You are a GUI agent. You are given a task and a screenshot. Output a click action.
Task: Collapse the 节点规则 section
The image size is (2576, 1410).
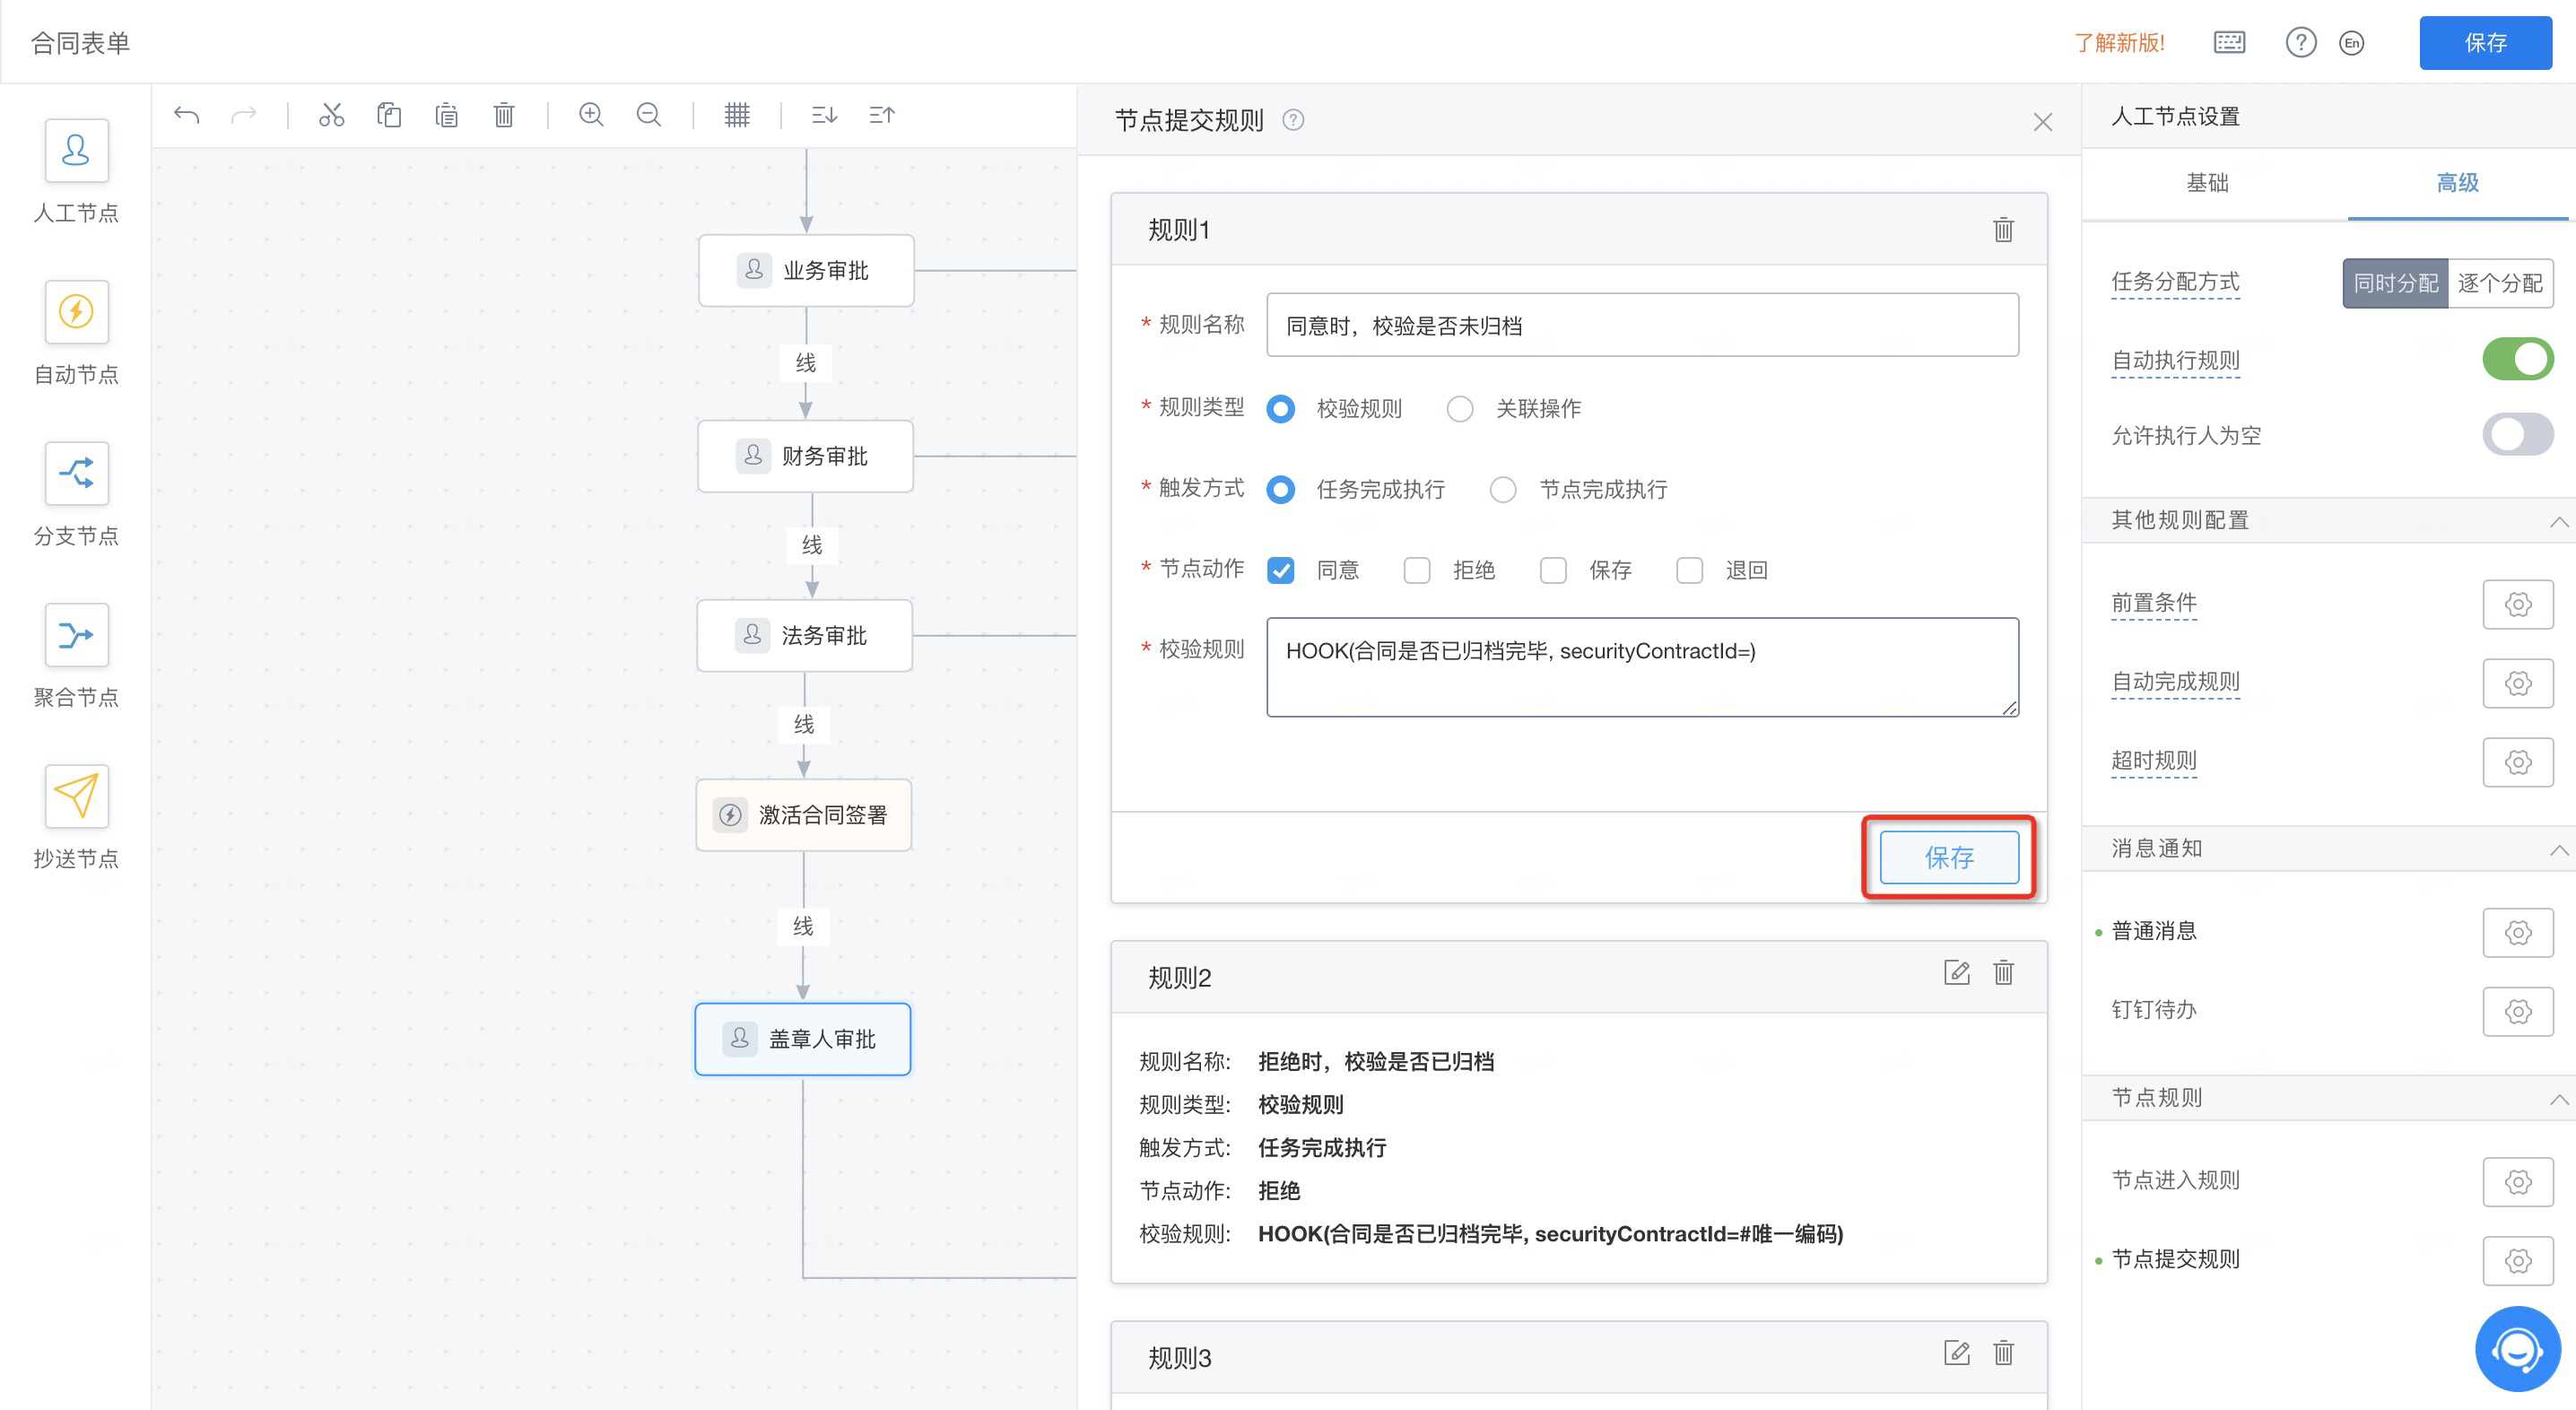(x=2558, y=1098)
